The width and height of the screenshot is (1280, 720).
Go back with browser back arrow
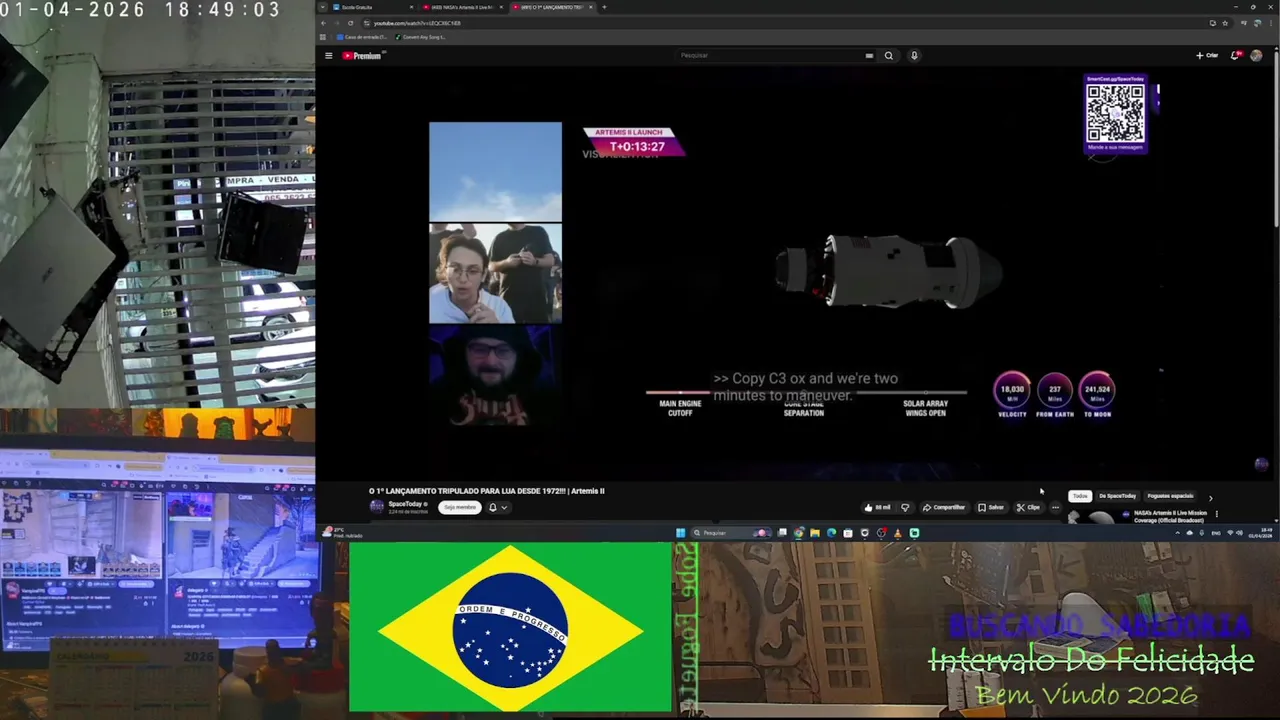pyautogui.click(x=323, y=23)
